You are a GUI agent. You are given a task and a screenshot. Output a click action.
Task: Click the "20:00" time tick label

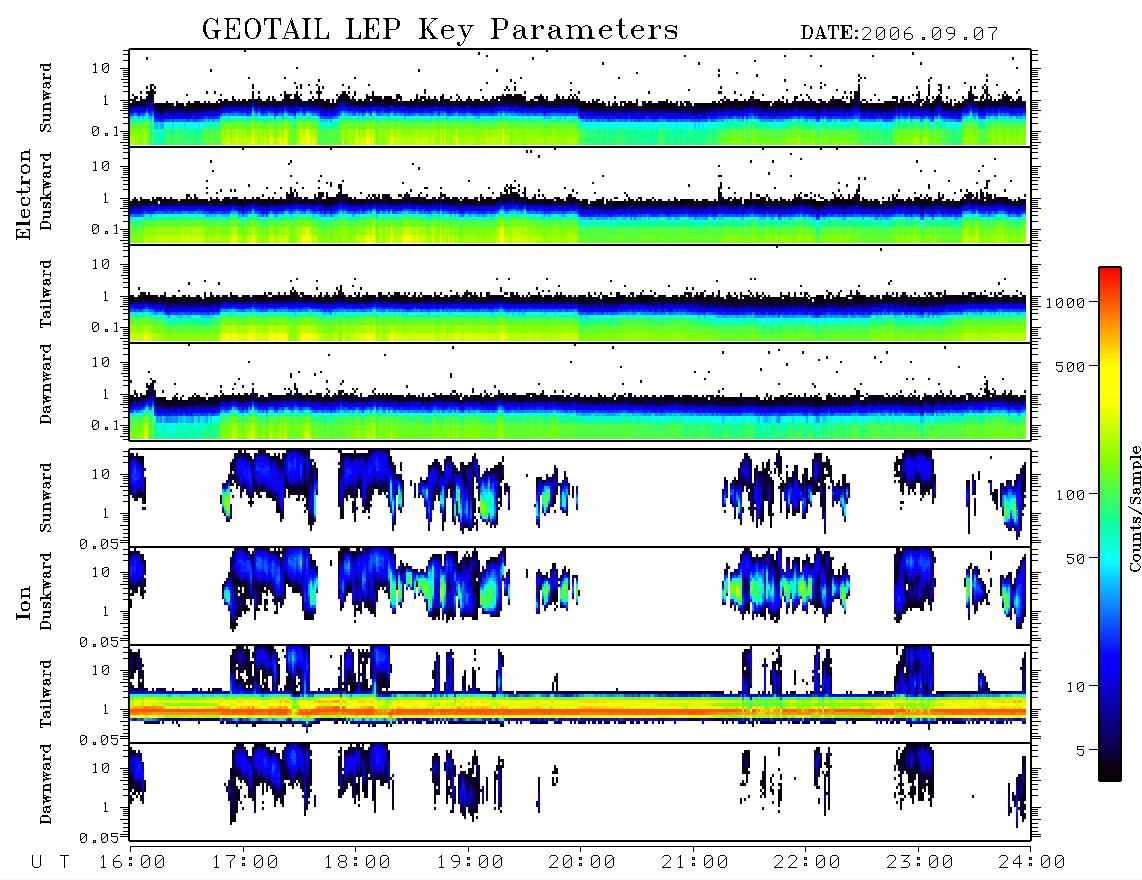pos(583,863)
